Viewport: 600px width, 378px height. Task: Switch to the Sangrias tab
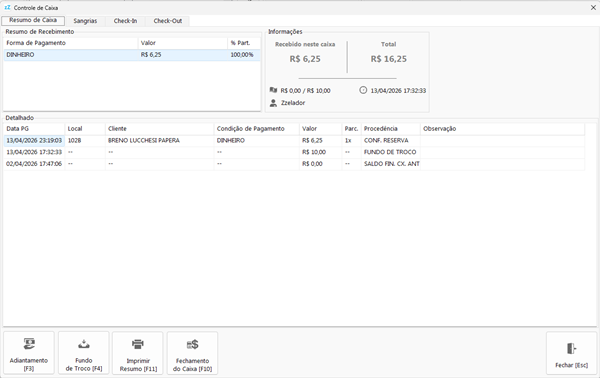(x=85, y=21)
